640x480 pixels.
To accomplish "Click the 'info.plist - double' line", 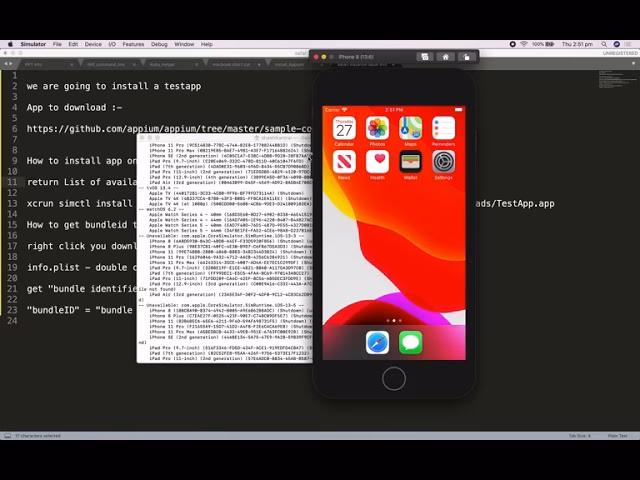I will click(x=82, y=267).
